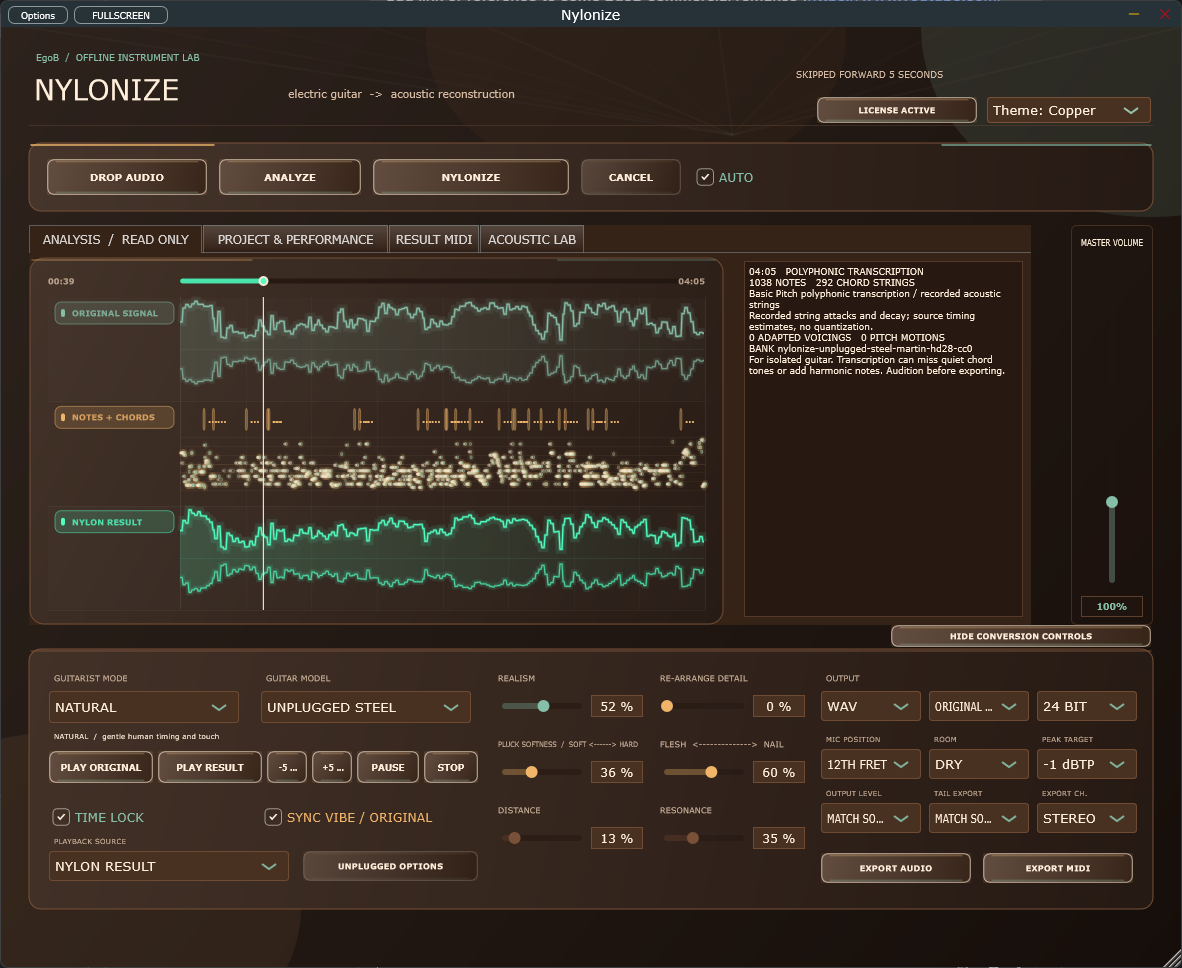Click the PAUSE playback button
Image resolution: width=1182 pixels, height=968 pixels.
387,767
